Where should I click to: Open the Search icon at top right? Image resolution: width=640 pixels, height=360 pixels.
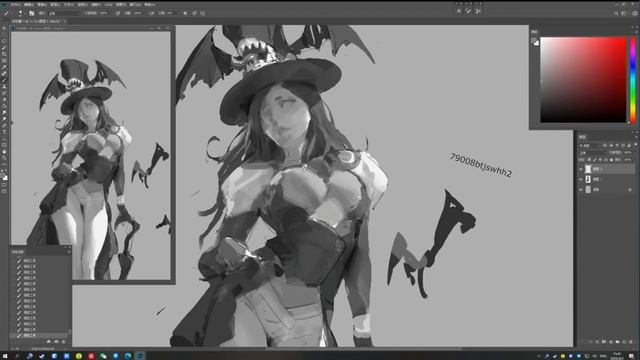(x=616, y=13)
